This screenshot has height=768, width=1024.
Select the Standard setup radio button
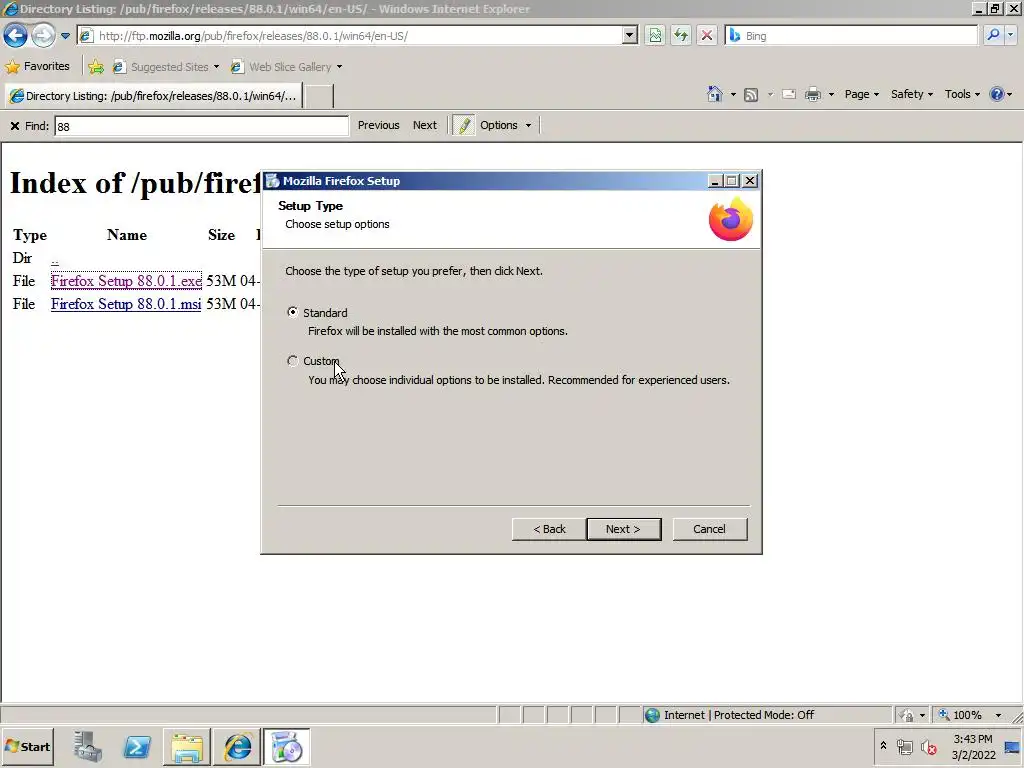tap(293, 312)
